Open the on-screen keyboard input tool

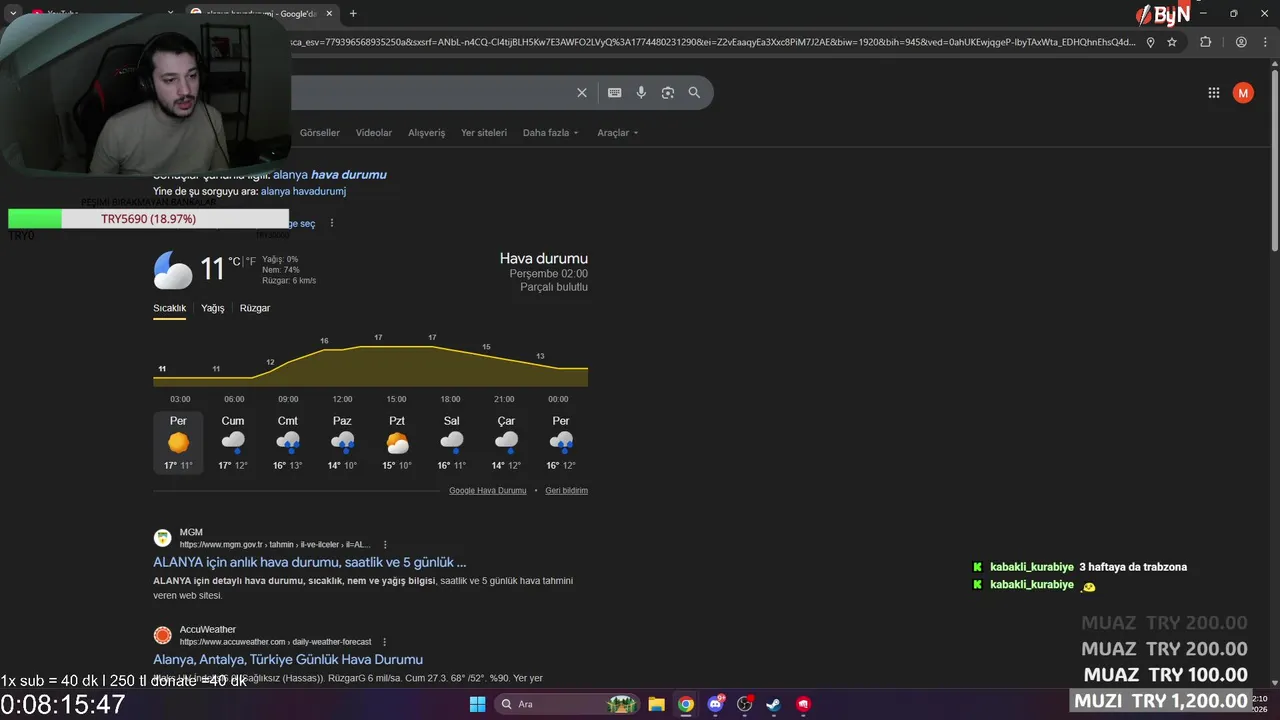(615, 93)
